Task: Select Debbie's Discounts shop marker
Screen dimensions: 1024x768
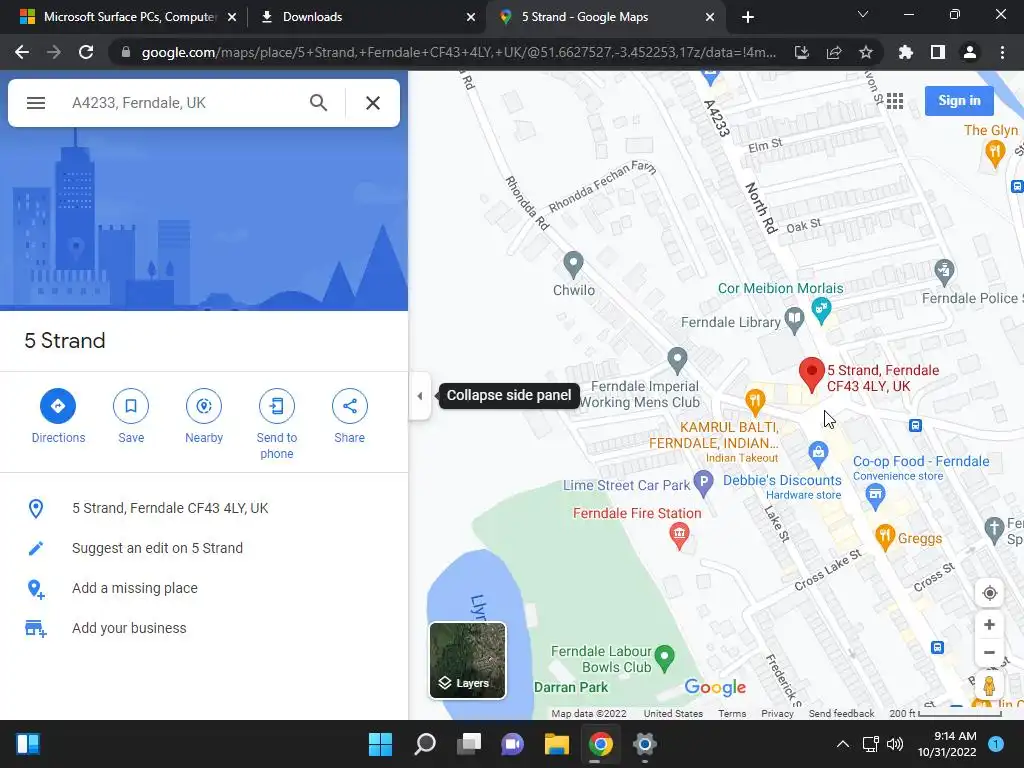Action: 818,453
